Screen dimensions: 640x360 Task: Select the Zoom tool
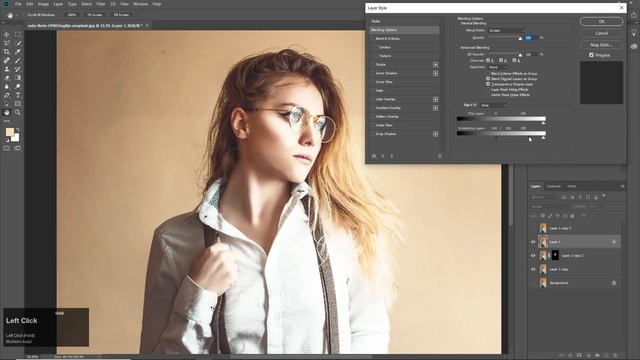tap(18, 112)
